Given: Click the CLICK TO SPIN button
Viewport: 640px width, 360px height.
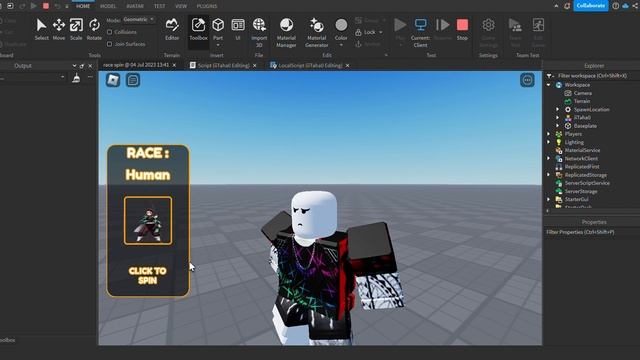Looking at the screenshot, I should click(x=147, y=276).
